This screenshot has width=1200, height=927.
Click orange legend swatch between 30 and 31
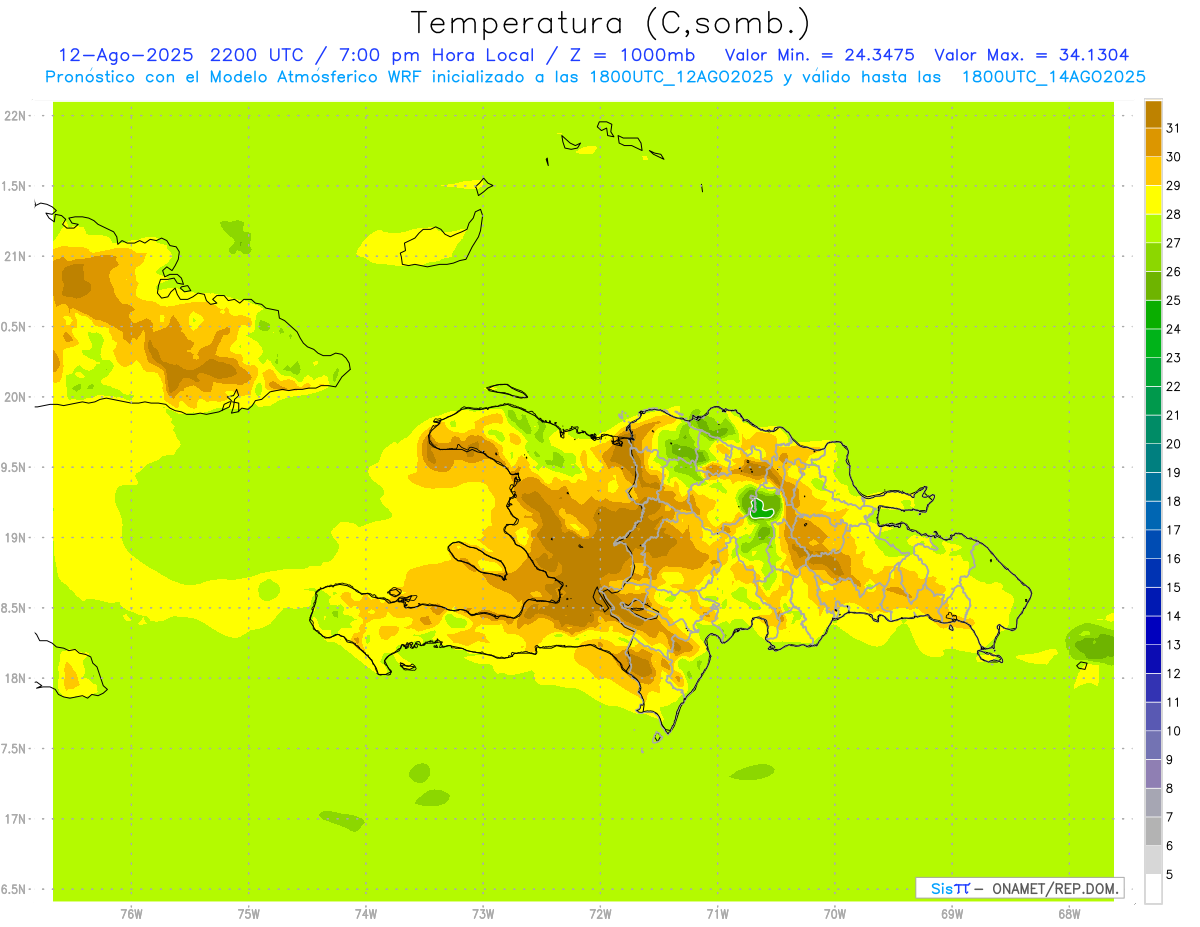click(x=1153, y=142)
